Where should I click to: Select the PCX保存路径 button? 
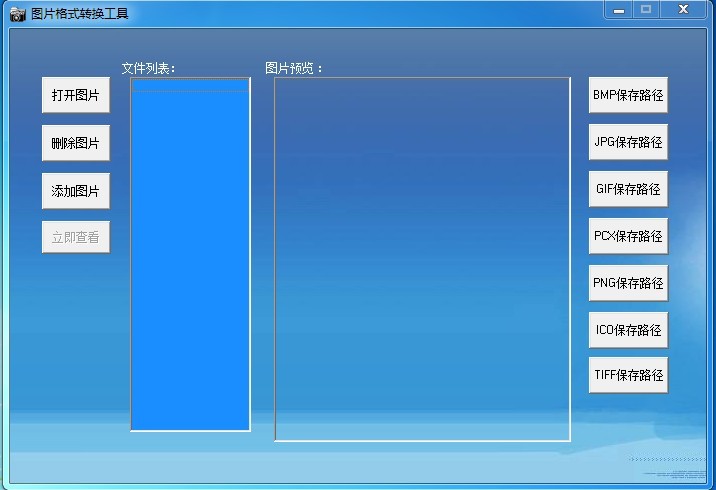(x=628, y=236)
